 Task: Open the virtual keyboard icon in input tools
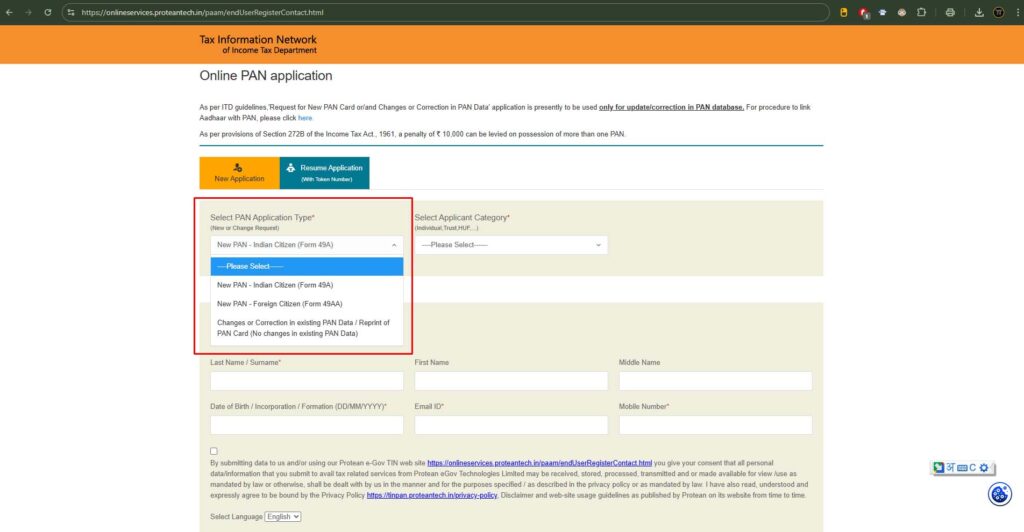click(x=961, y=467)
